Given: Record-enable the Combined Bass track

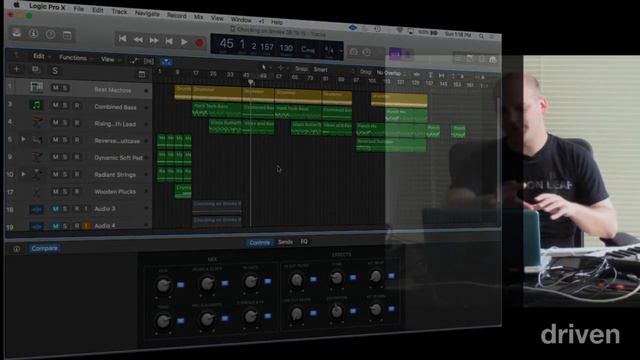Looking at the screenshot, I should point(77,105).
